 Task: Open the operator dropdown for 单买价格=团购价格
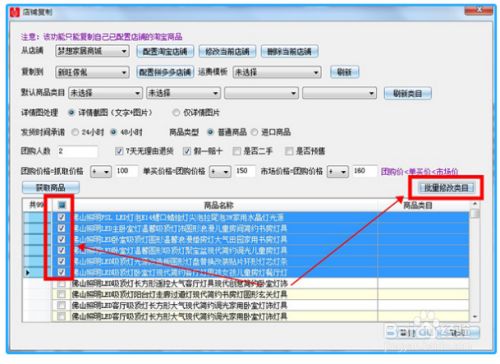220,172
